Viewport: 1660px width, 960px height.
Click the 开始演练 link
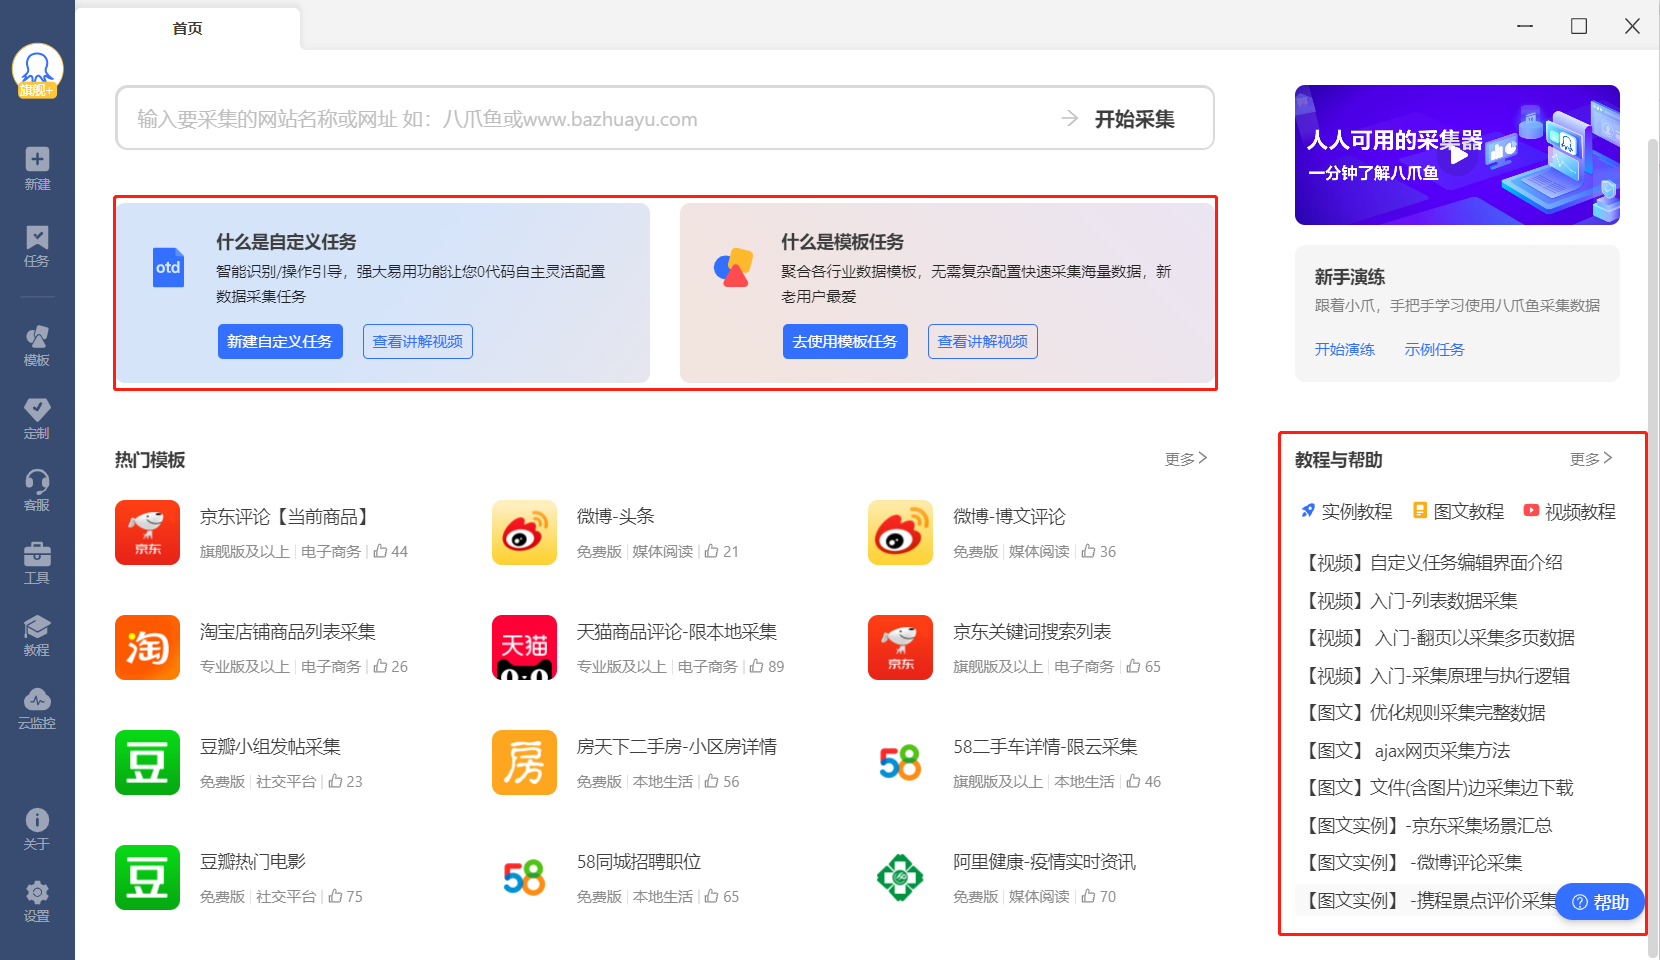point(1344,350)
